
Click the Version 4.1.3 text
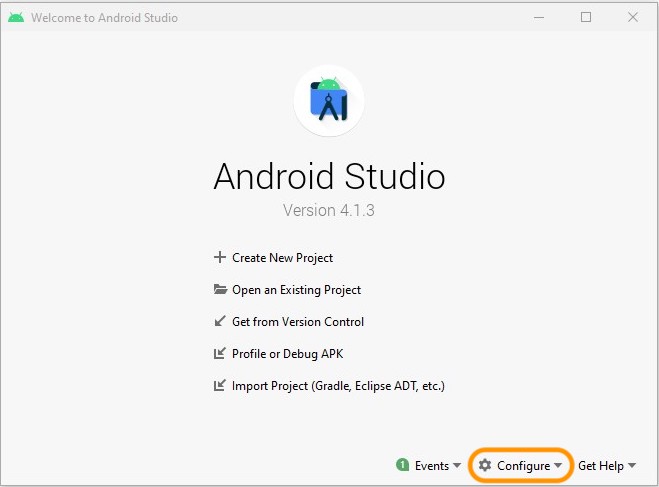click(329, 210)
